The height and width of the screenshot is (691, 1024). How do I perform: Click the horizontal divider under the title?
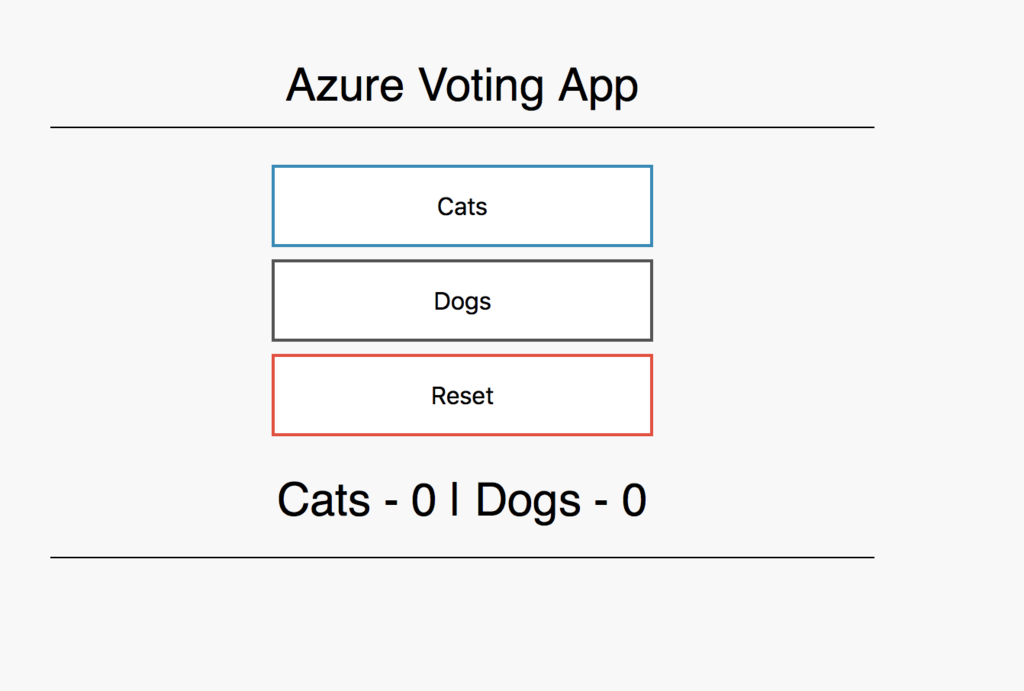462,128
